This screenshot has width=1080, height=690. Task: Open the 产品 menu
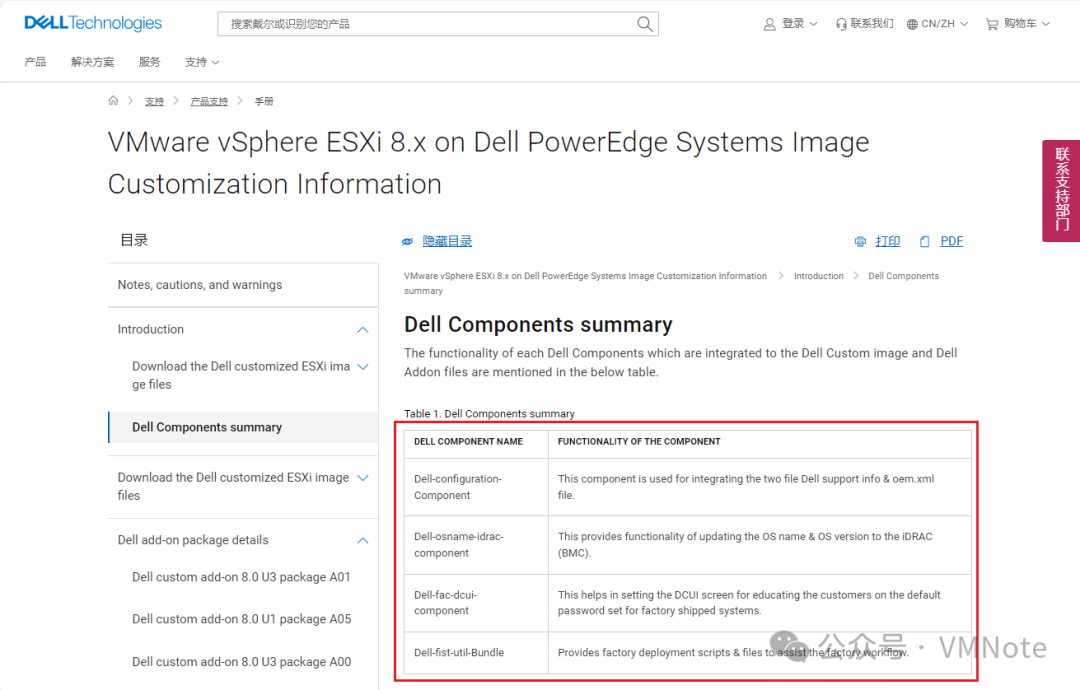pyautogui.click(x=35, y=62)
